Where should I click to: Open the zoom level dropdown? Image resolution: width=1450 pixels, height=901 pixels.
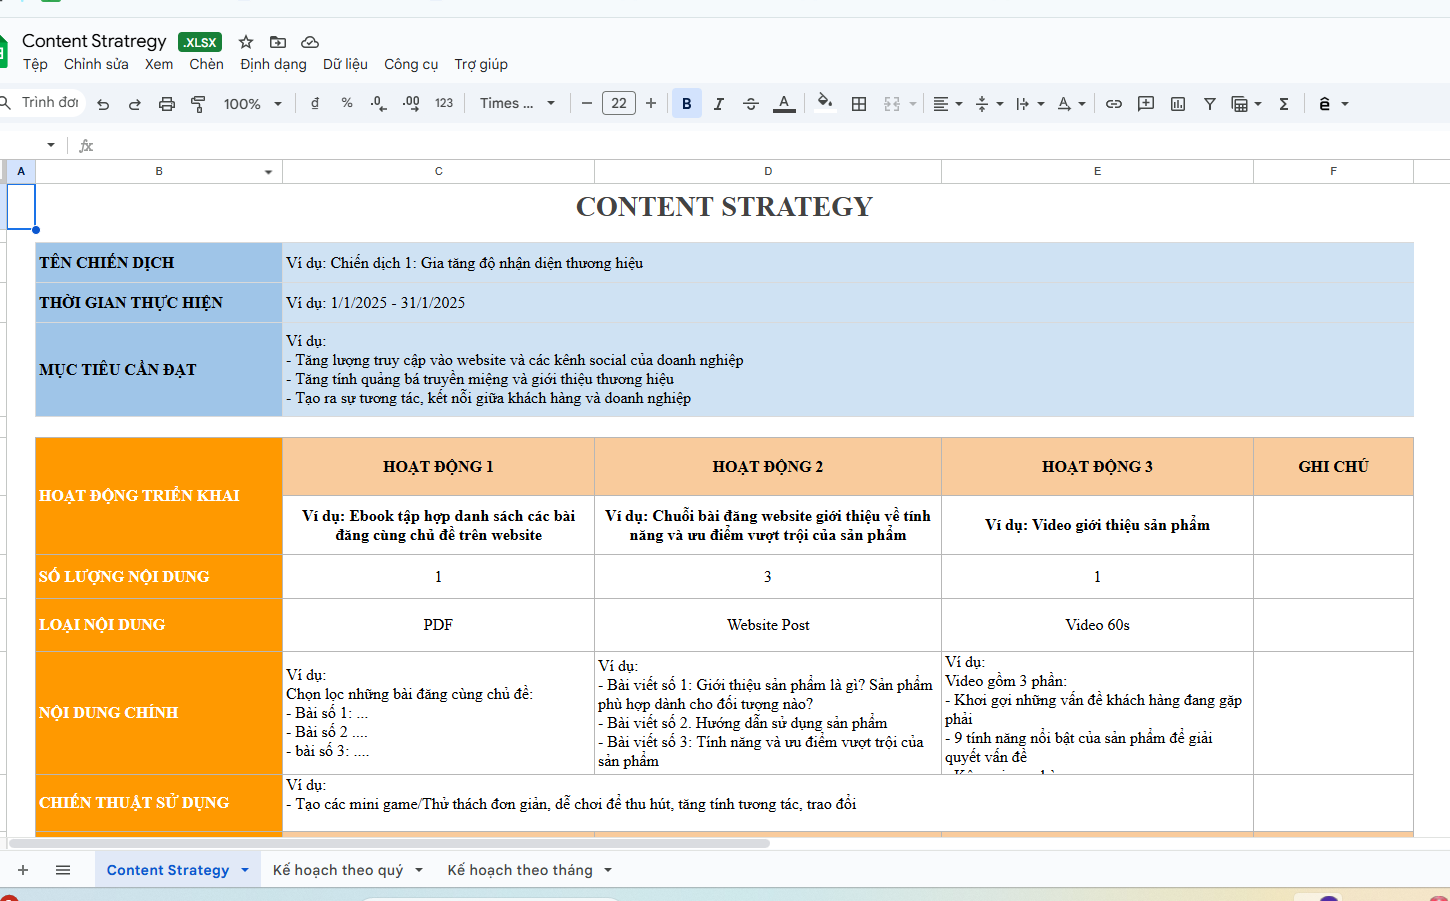coord(252,104)
